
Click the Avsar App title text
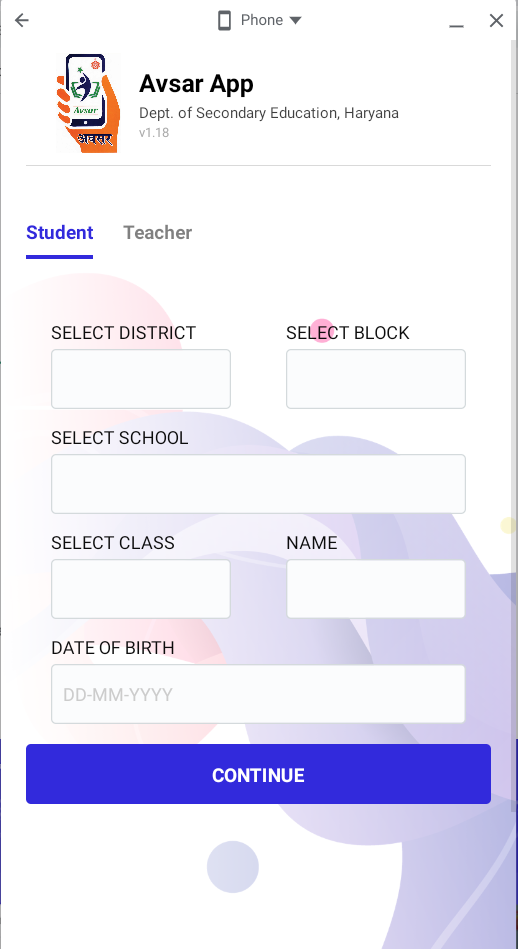196,84
